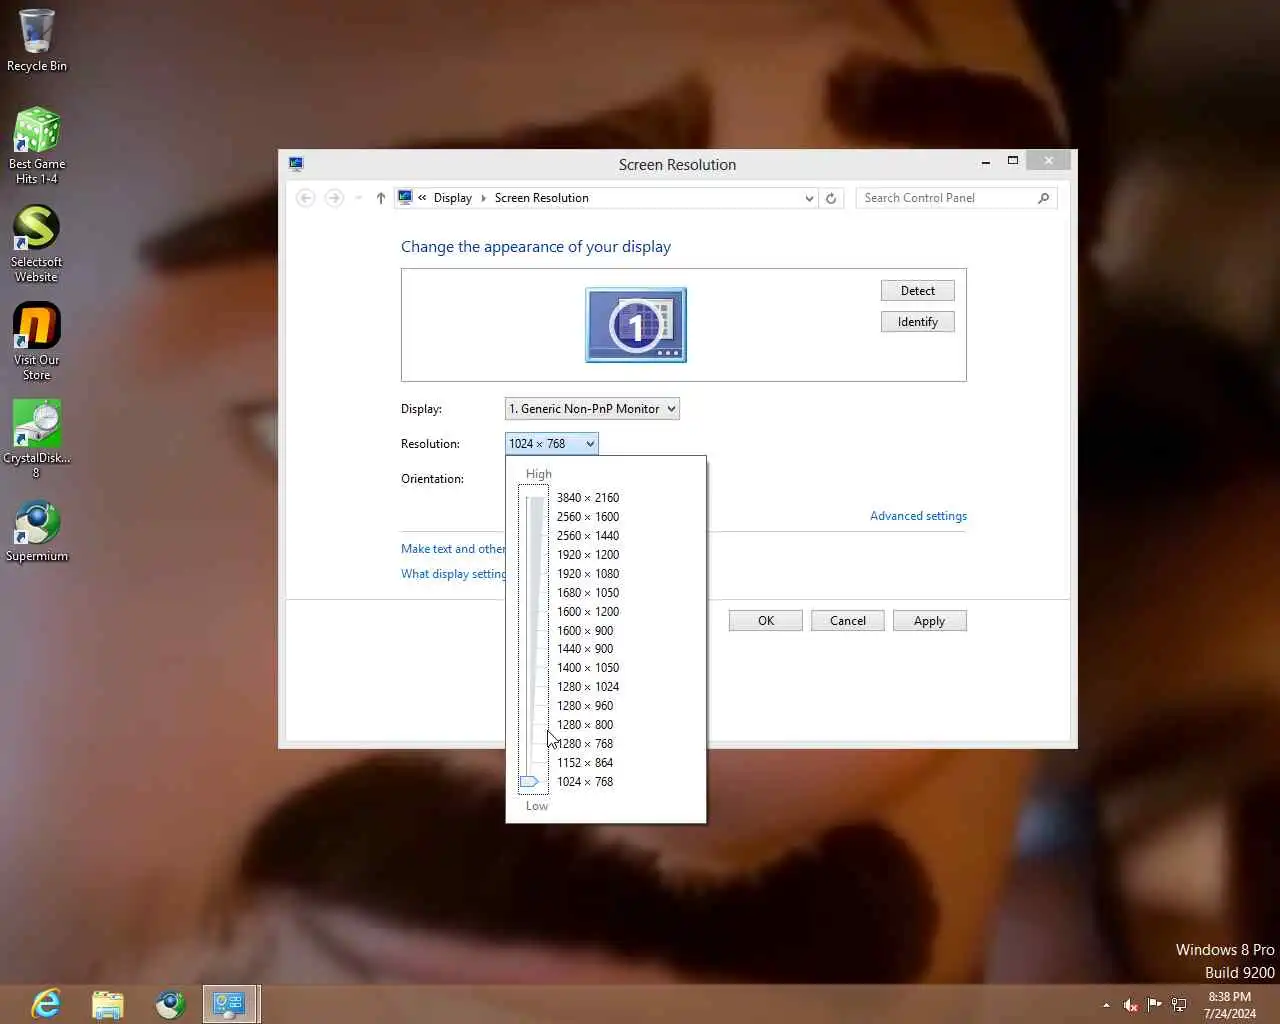Open Internet Explorer from taskbar

click(x=46, y=1004)
